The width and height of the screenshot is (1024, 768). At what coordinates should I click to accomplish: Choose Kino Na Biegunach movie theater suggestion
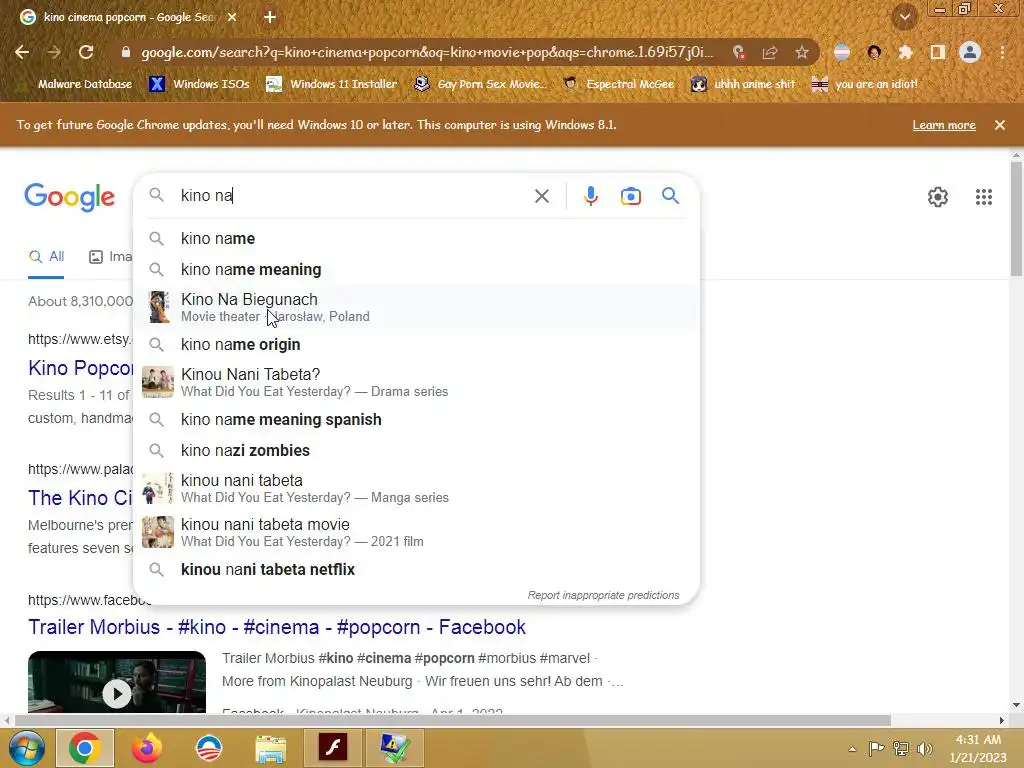tap(416, 307)
